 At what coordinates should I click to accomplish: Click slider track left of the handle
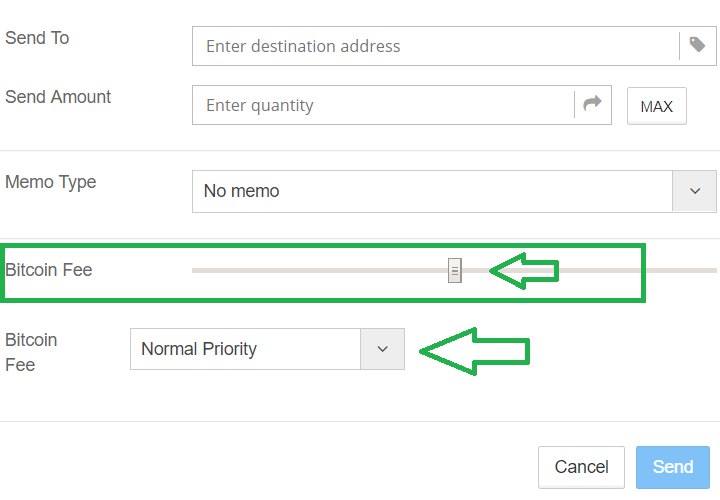point(320,270)
